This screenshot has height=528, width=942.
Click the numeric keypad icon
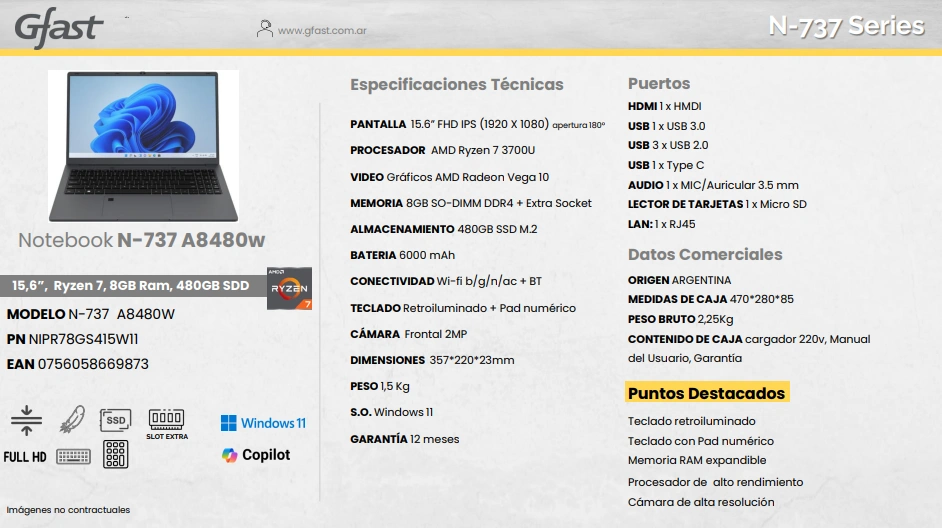(115, 454)
